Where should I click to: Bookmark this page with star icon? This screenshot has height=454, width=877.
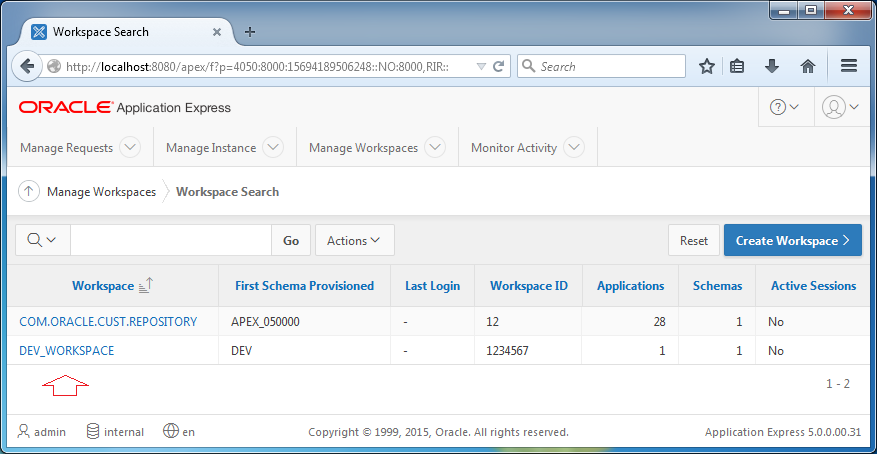(707, 67)
